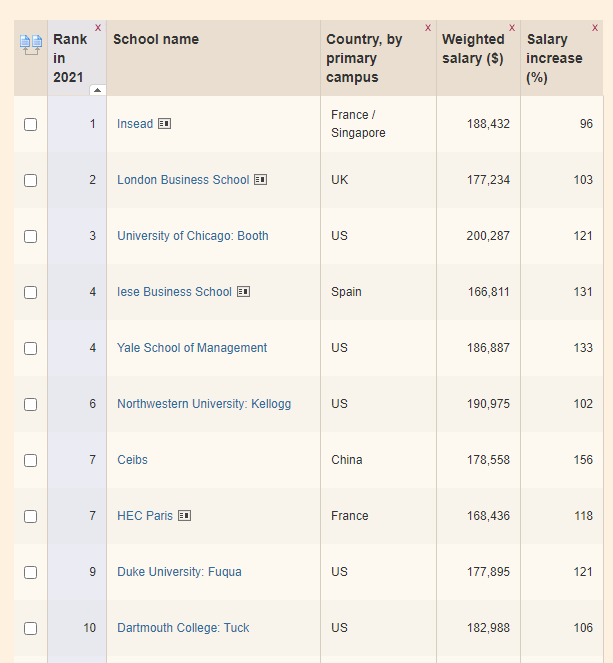This screenshot has width=613, height=663.
Task: Click the weighted salary value 186,887
Action: [x=488, y=348]
